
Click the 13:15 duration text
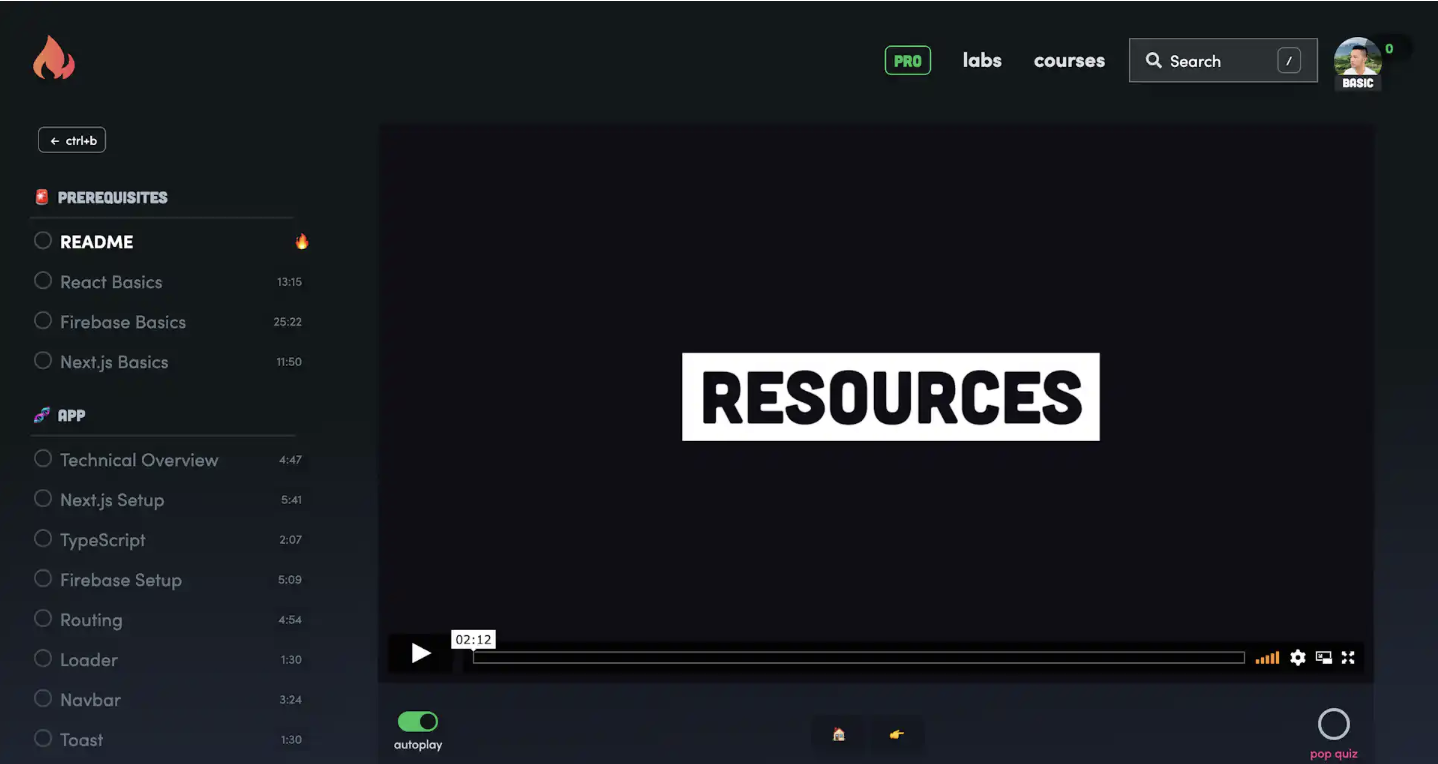tap(289, 282)
